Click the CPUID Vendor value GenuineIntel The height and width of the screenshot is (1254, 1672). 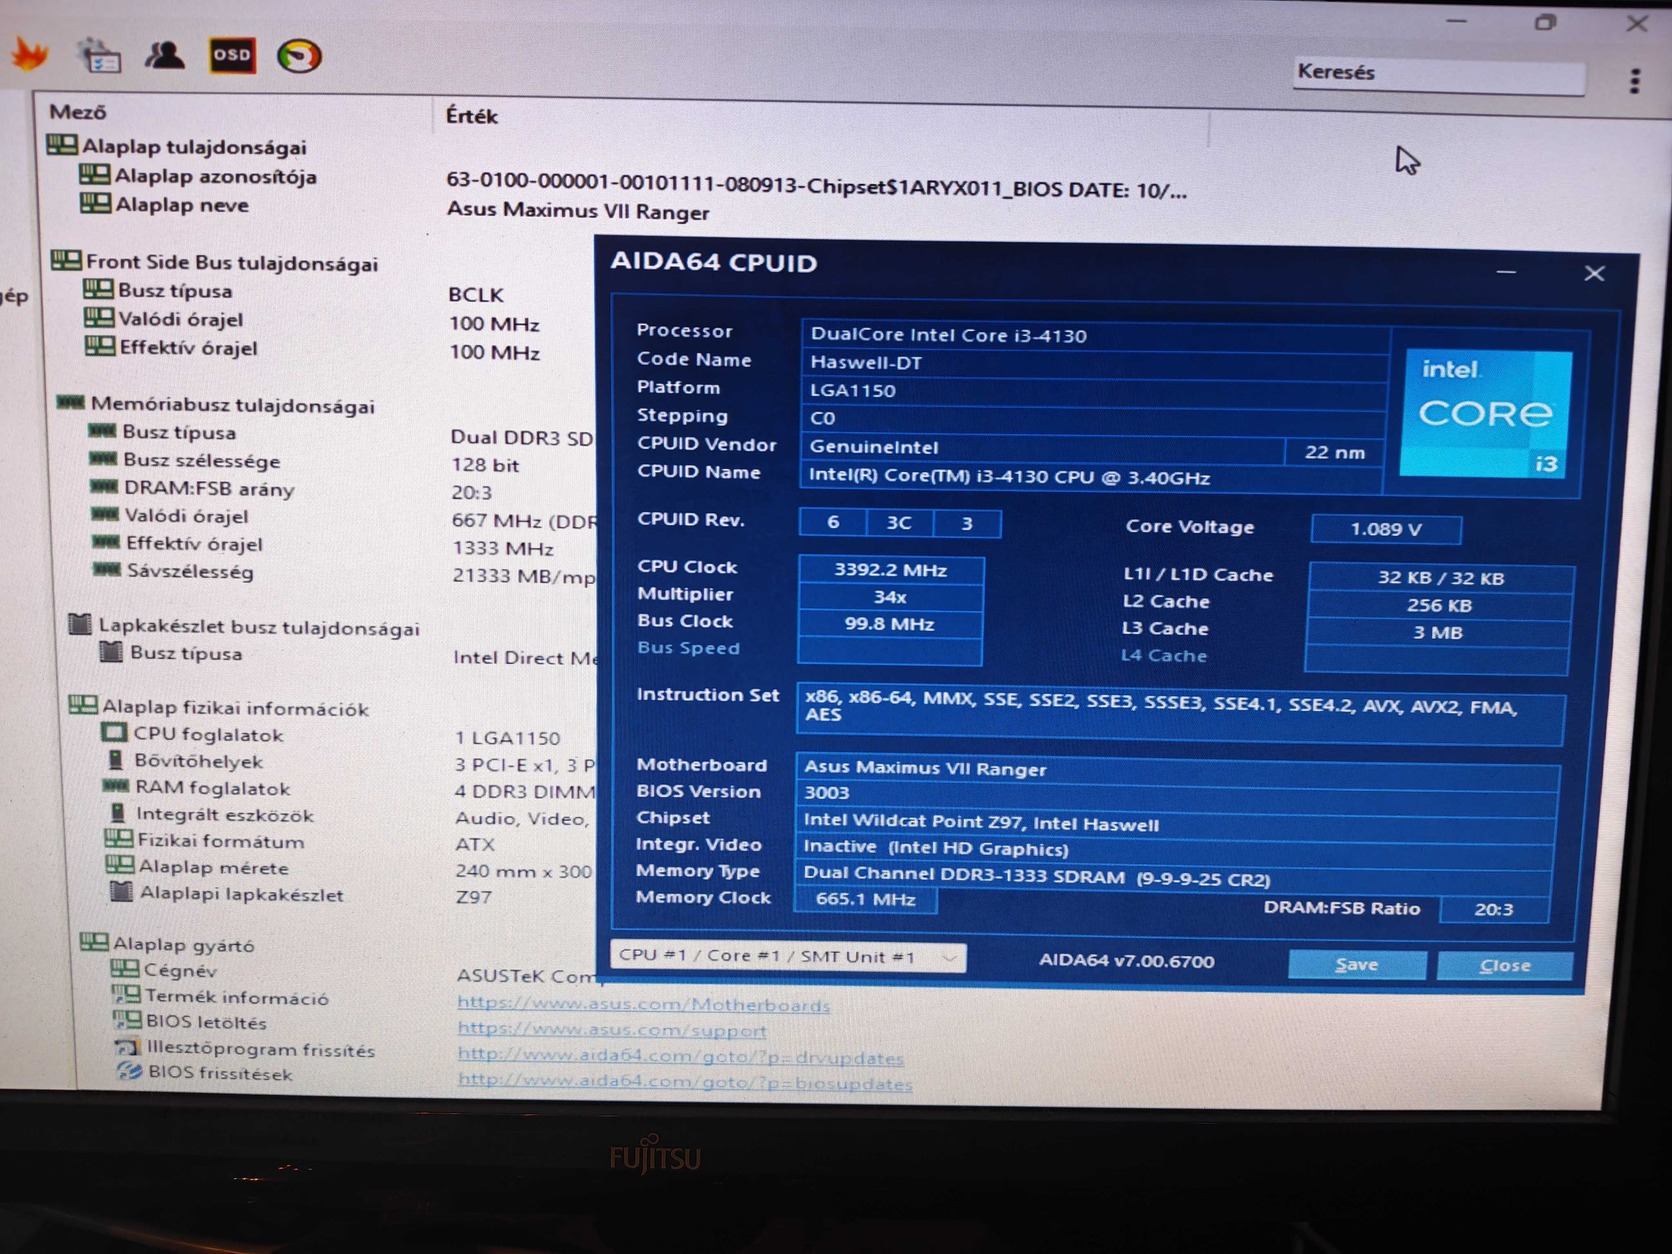pyautogui.click(x=1042, y=447)
